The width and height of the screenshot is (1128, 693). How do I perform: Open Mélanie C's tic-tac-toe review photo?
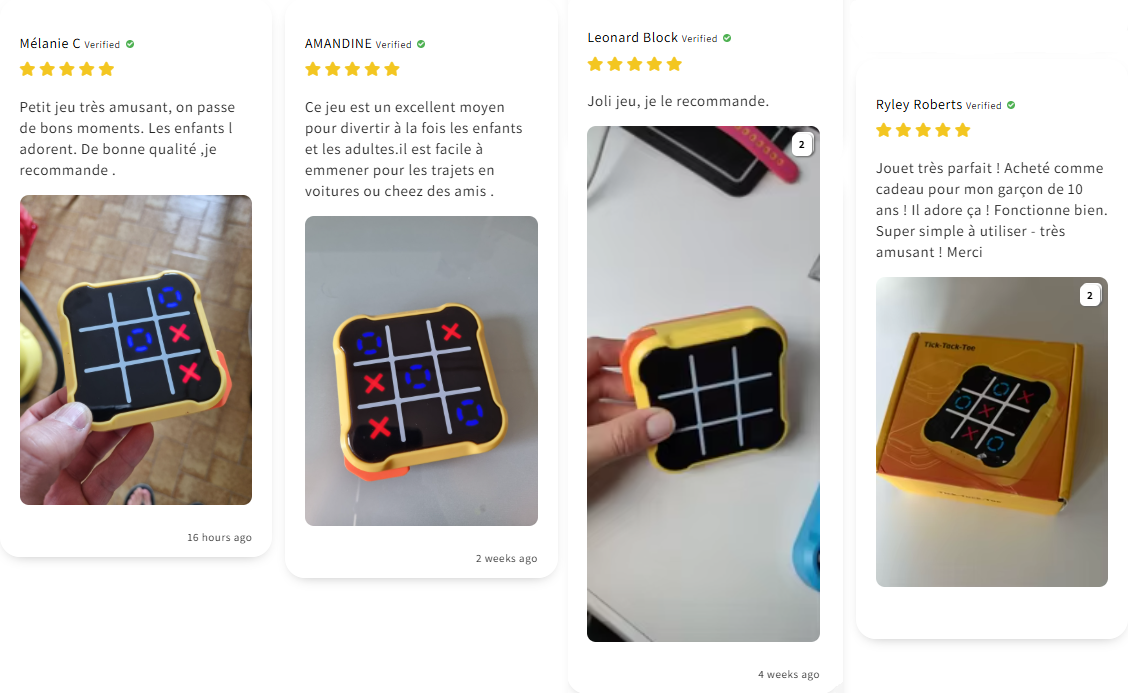pos(136,350)
